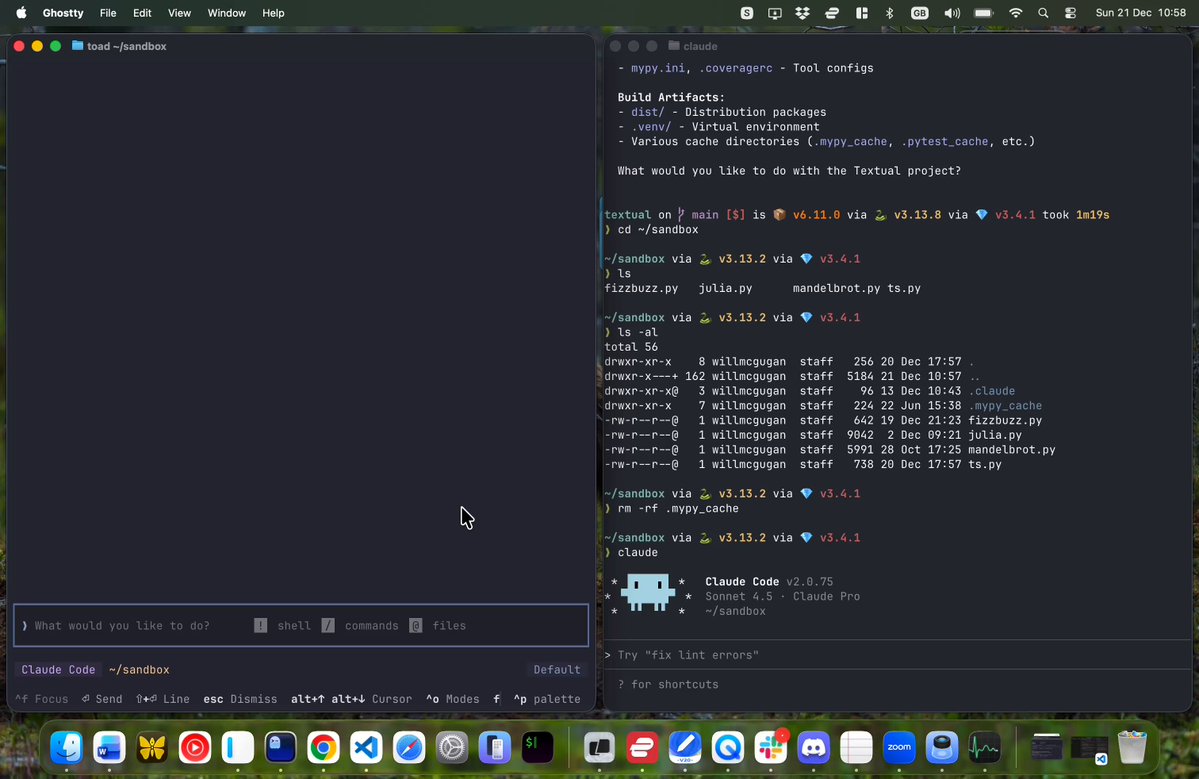This screenshot has width=1199, height=779.
Task: Open the GB input source menu
Action: 919,13
